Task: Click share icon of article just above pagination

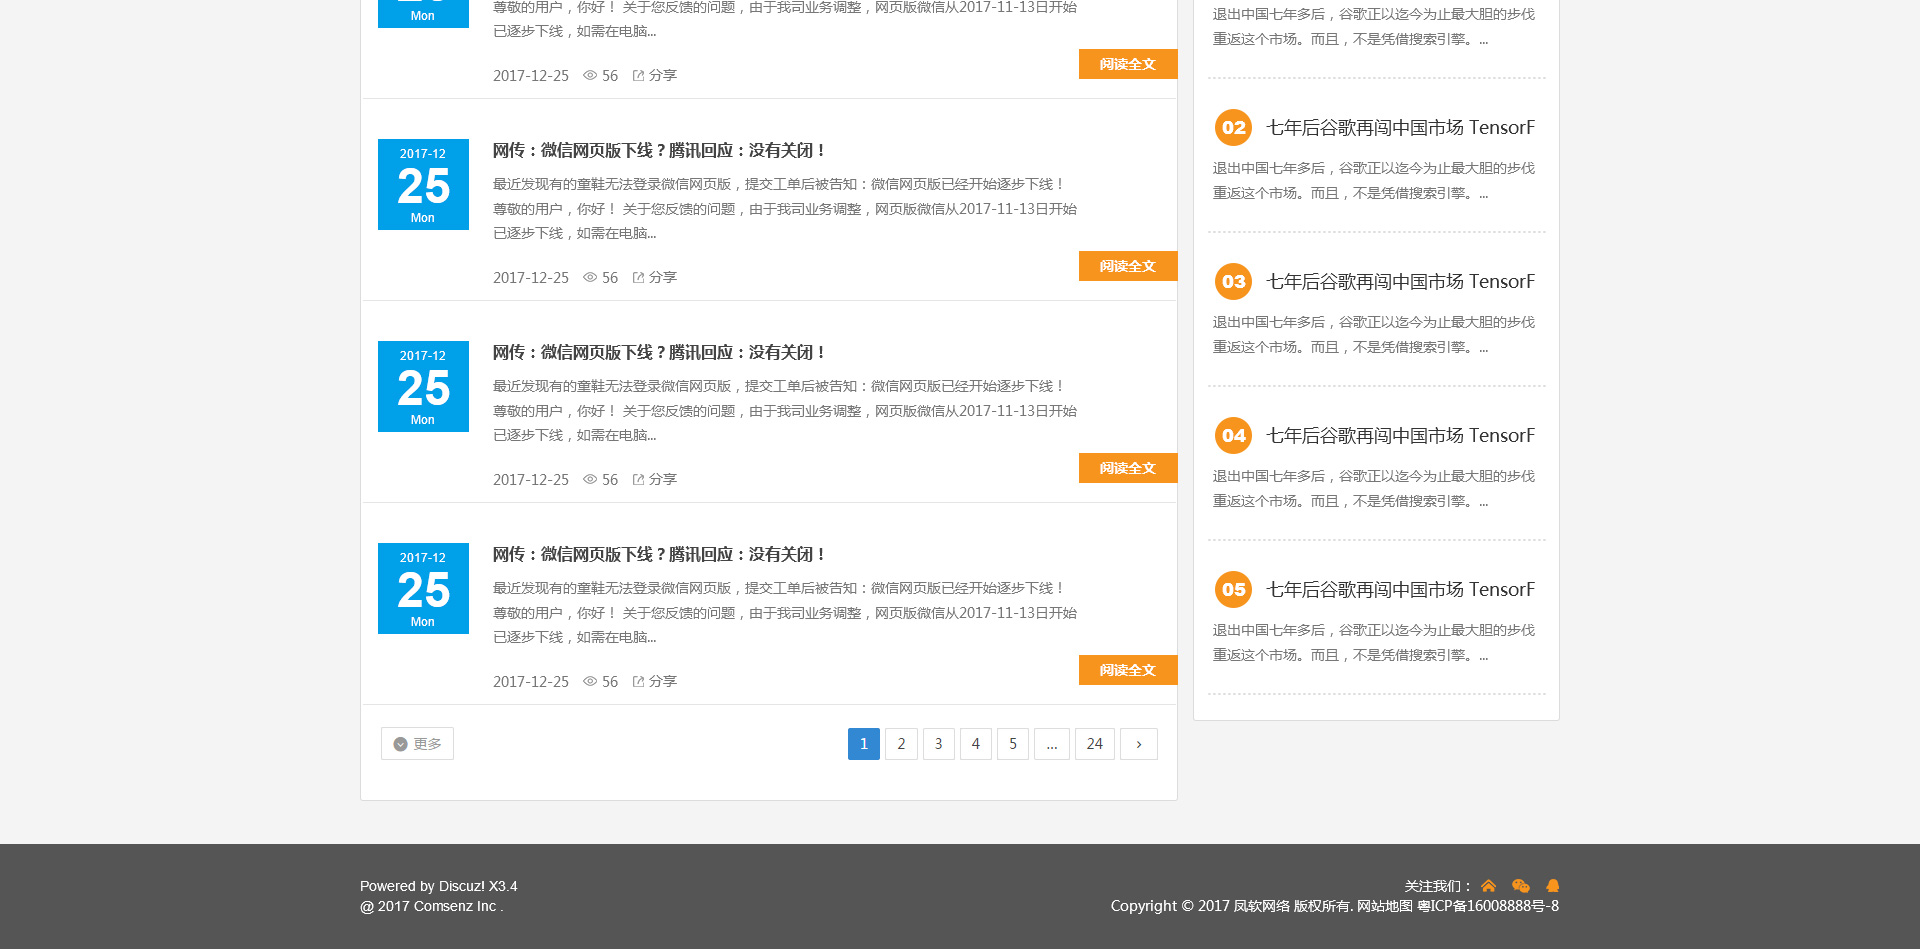Action: (x=638, y=681)
